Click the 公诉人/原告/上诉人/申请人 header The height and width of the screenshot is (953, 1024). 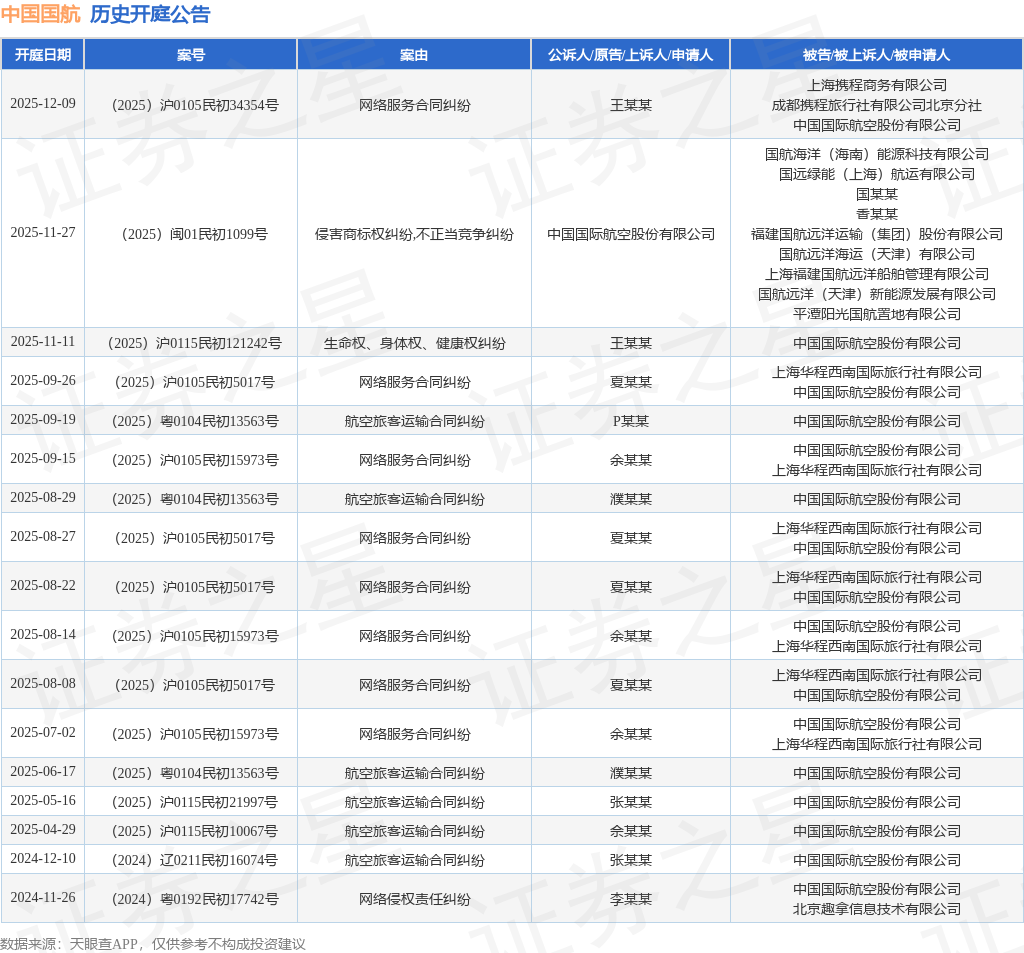pos(631,55)
